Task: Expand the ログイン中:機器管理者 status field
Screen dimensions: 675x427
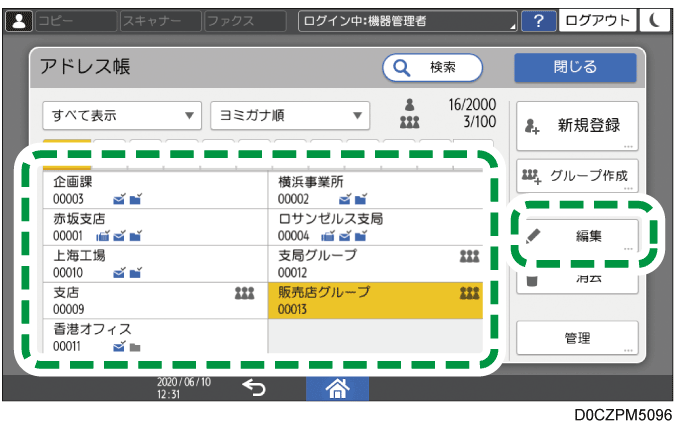Action: pos(408,21)
